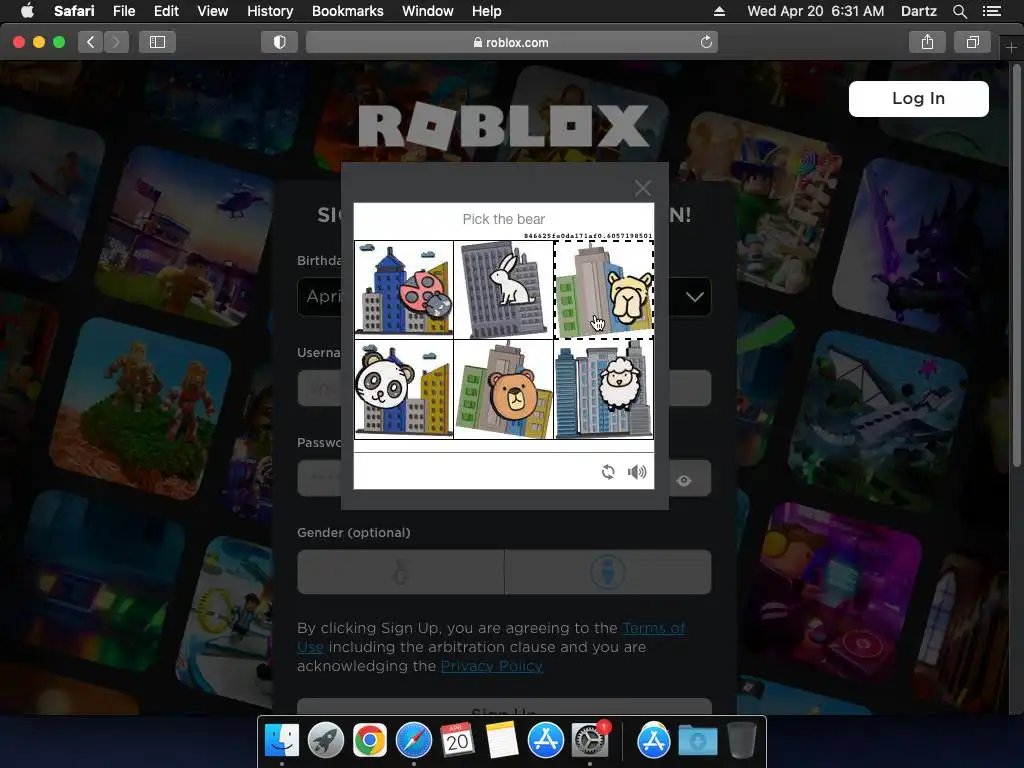The image size is (1024, 768).
Task: Click the eject icon in menu bar
Action: [x=719, y=11]
